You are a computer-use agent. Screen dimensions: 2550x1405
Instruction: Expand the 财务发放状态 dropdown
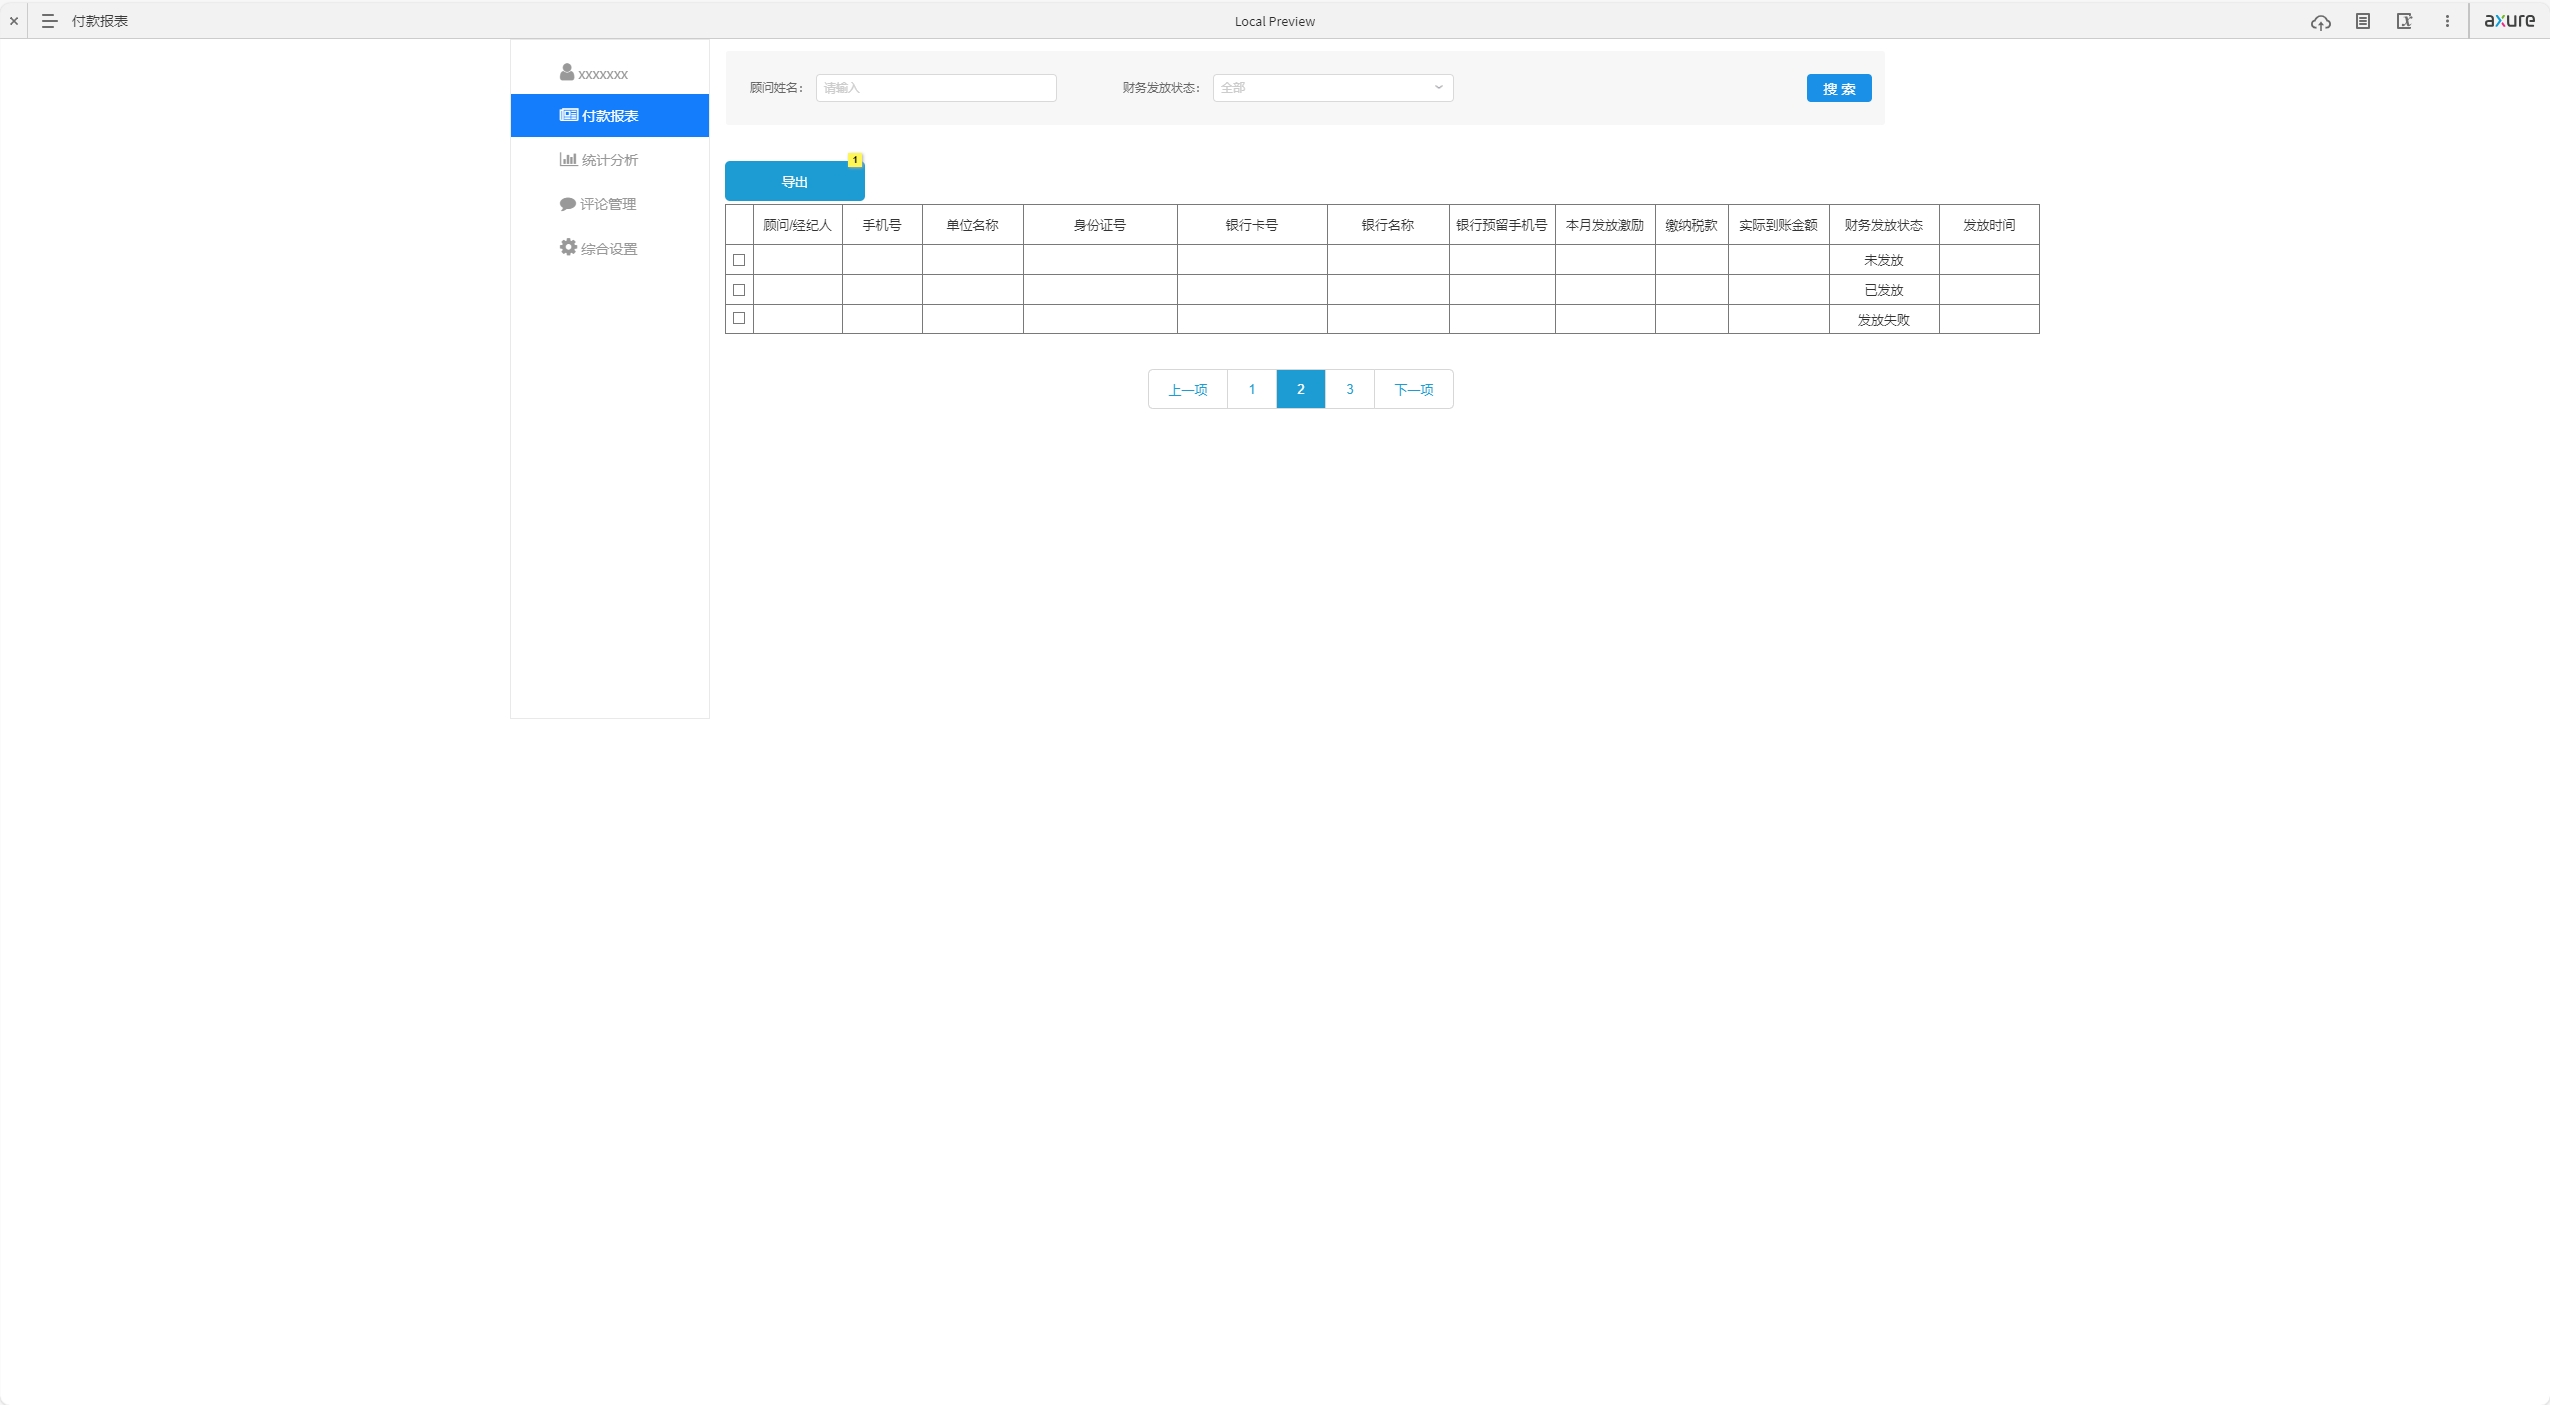click(x=1331, y=88)
